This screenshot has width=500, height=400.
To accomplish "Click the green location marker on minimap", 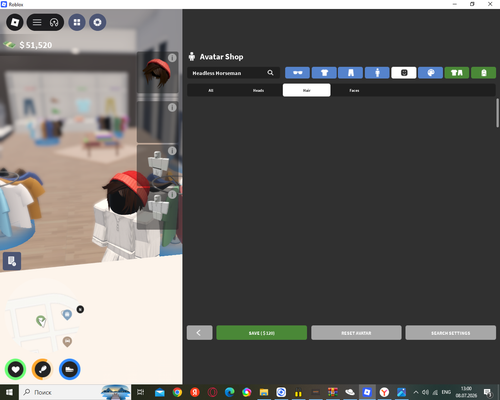I will pos(41,321).
